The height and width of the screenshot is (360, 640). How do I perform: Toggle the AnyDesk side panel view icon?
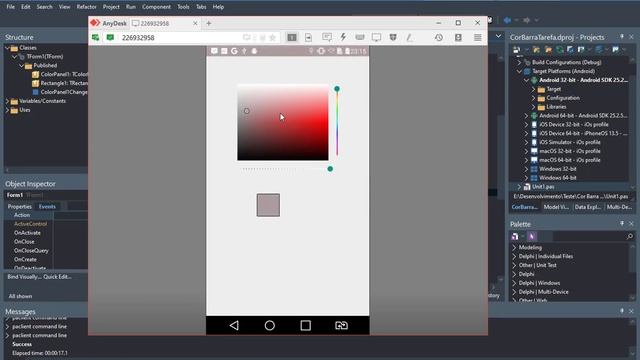(292, 37)
